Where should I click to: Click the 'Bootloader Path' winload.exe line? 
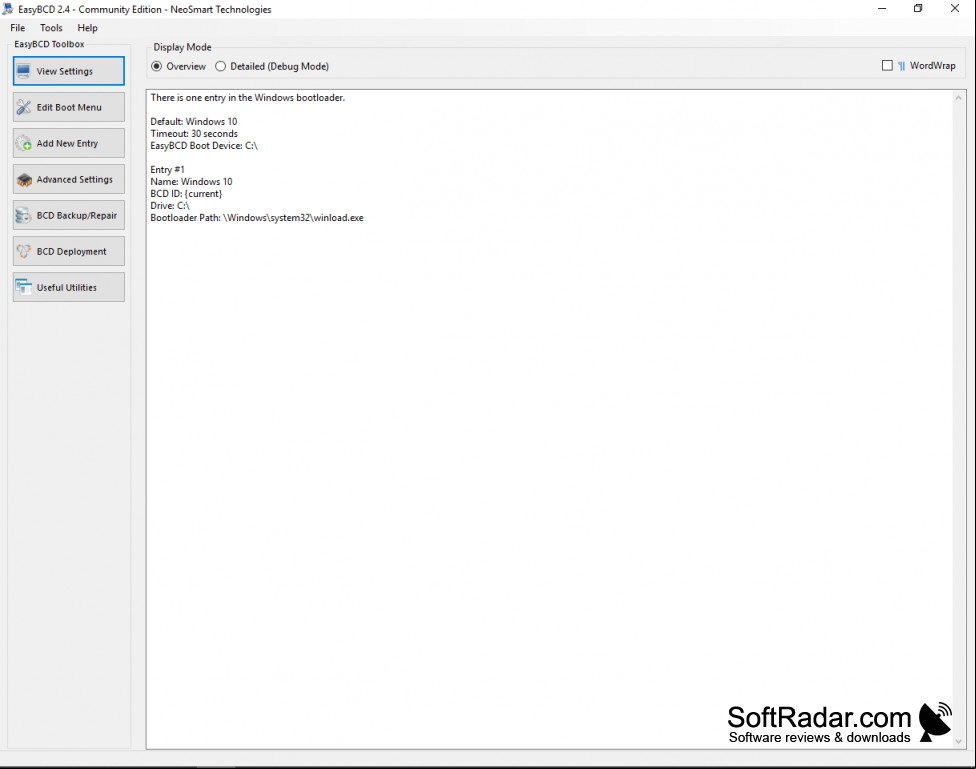click(x=257, y=218)
